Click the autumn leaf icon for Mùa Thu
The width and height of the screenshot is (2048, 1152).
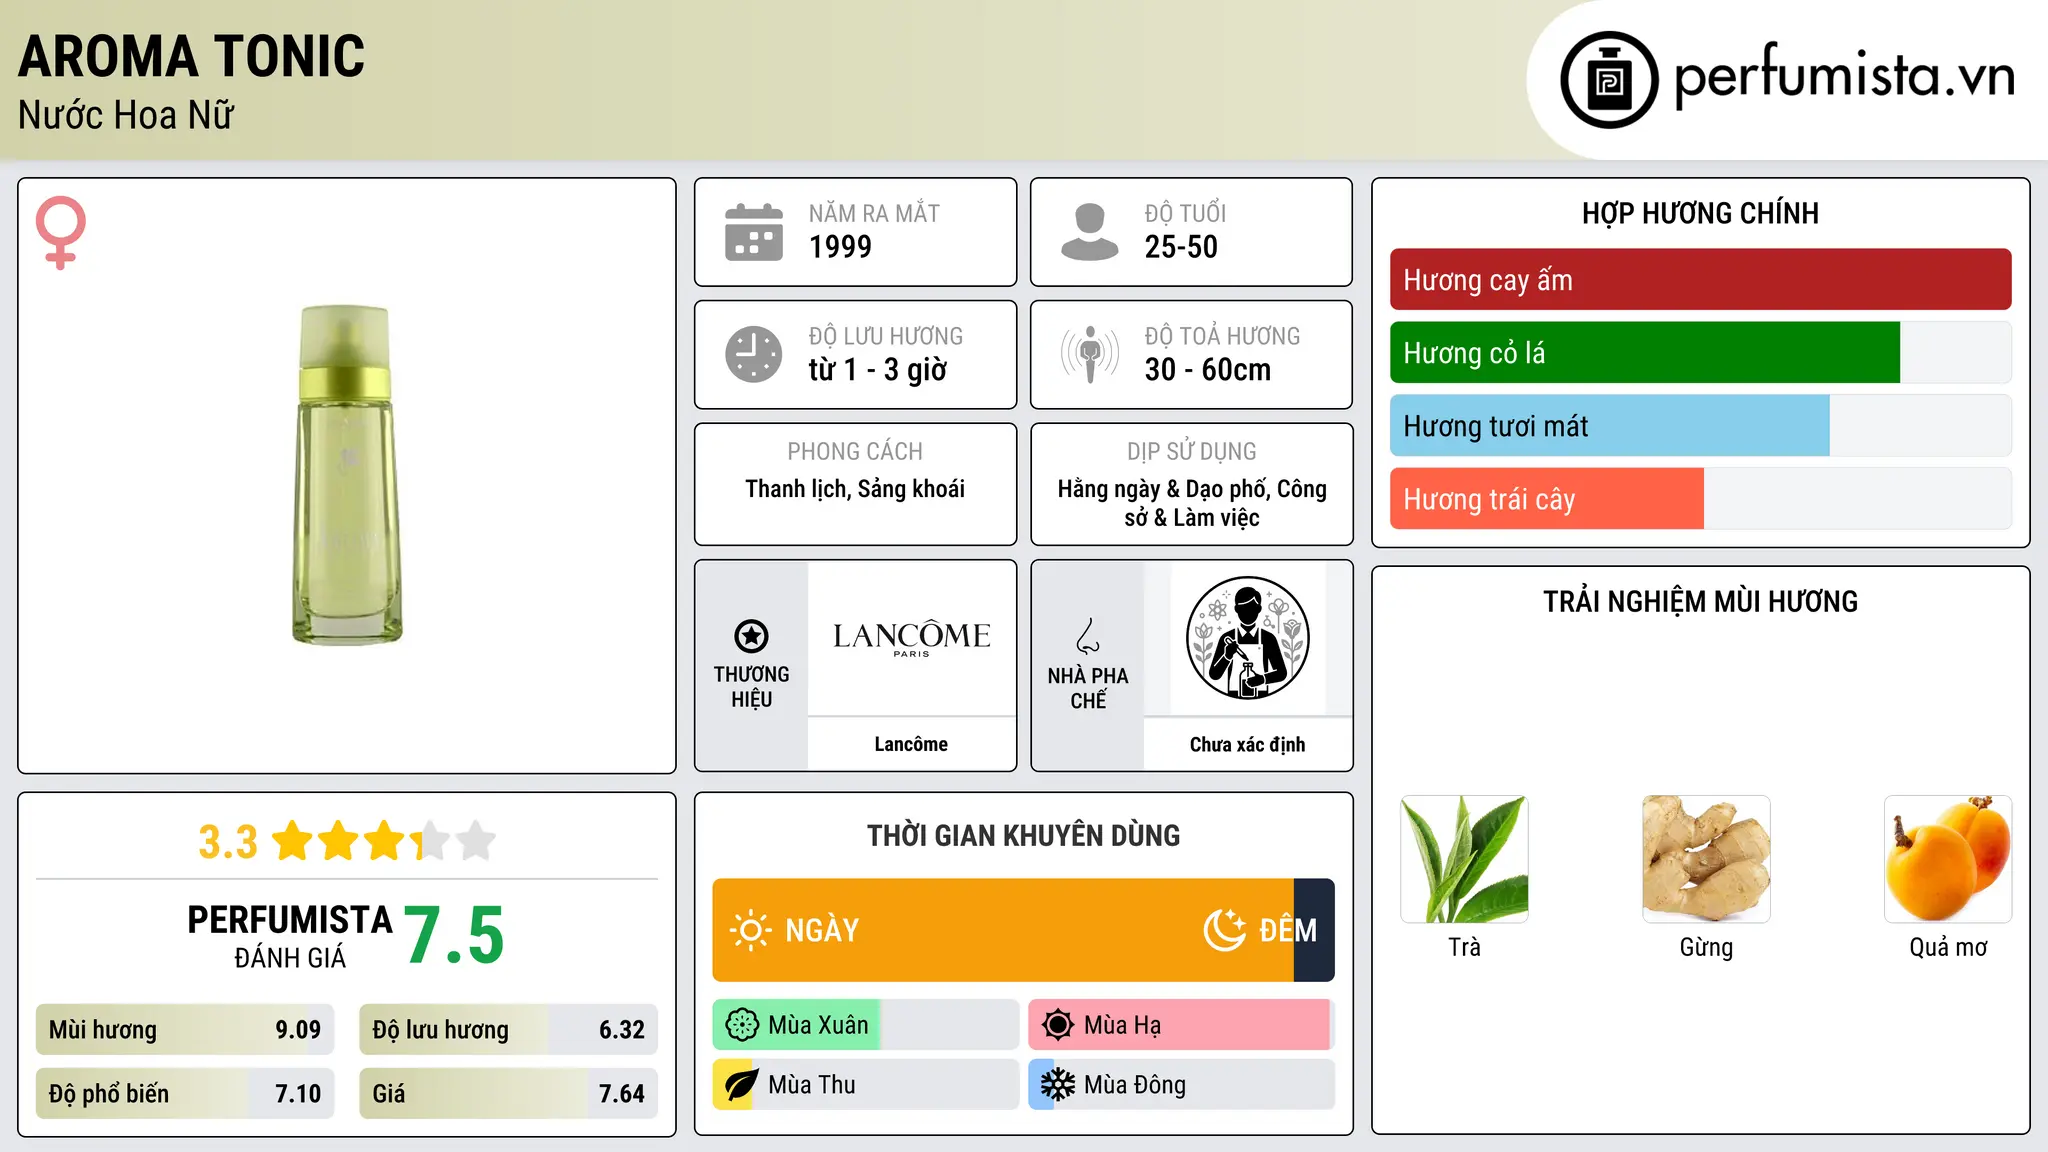741,1085
